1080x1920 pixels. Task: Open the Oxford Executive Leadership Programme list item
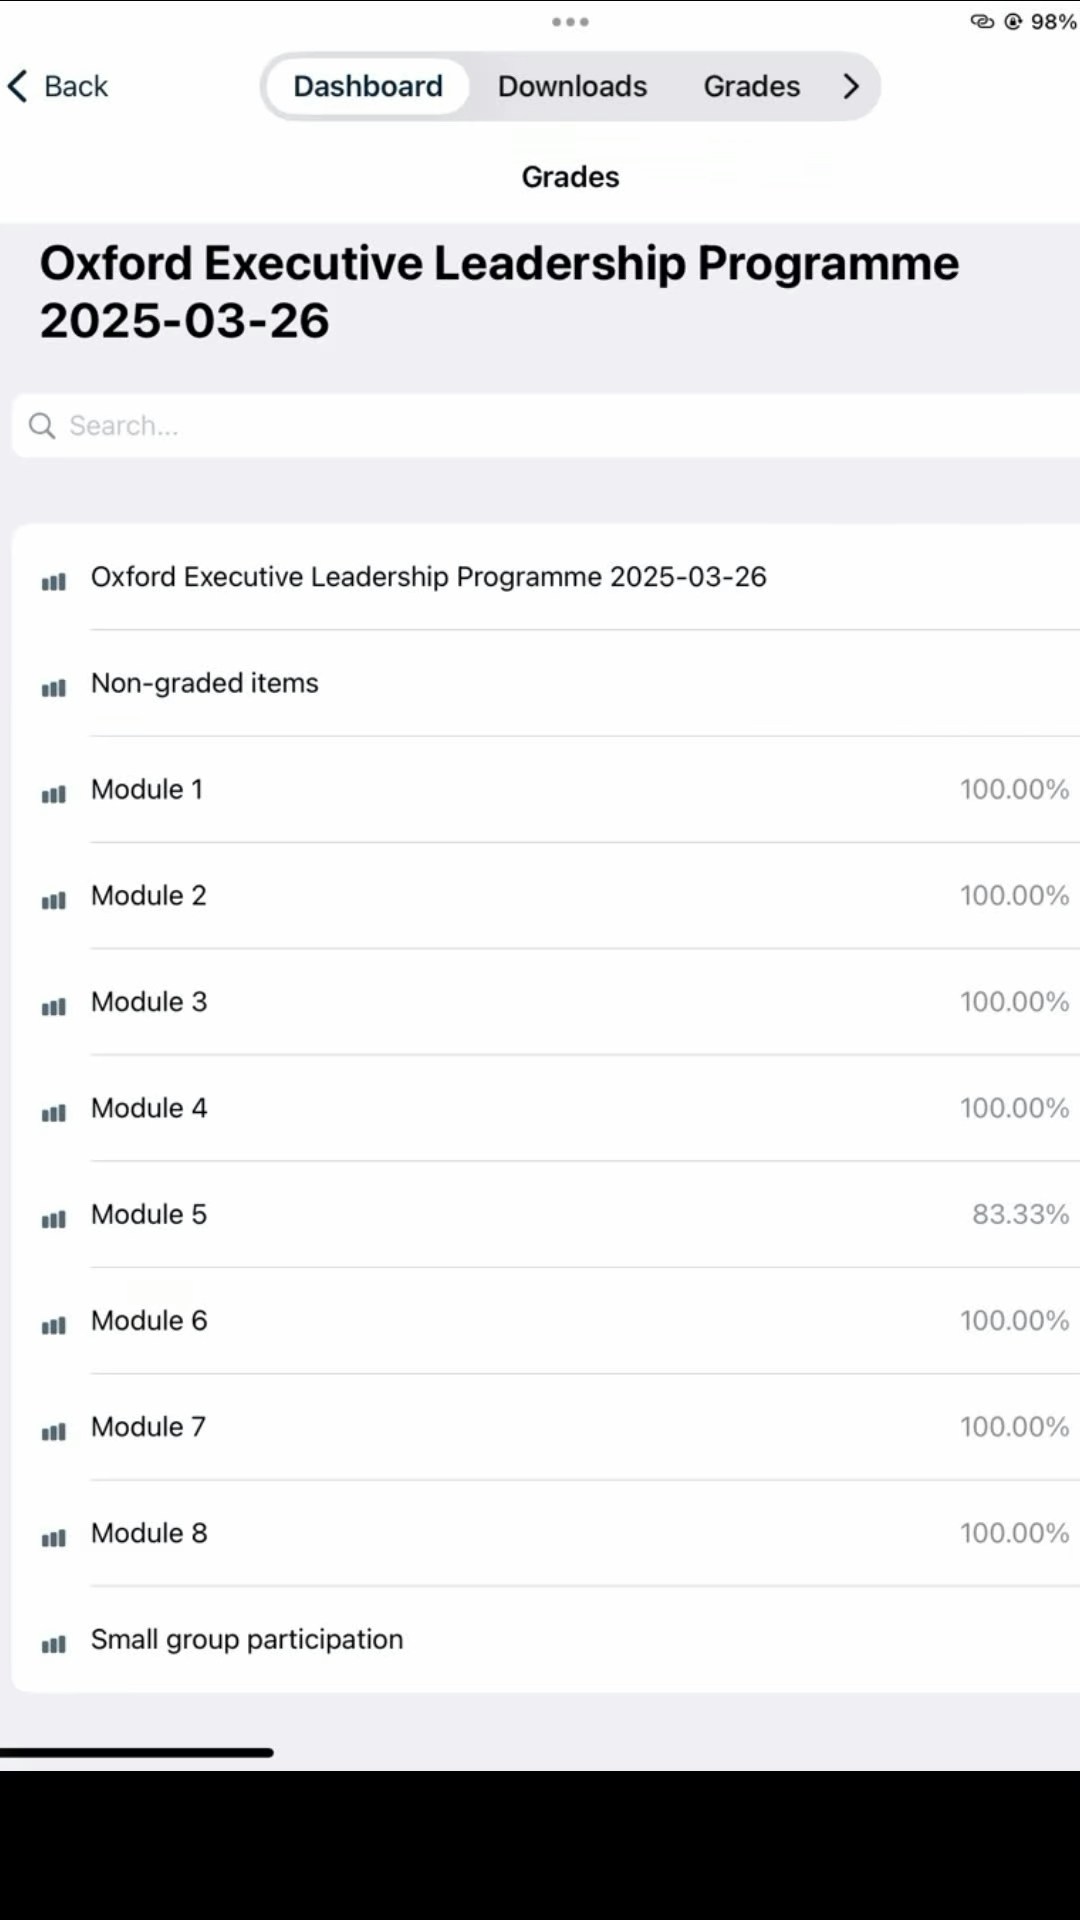pyautogui.click(x=428, y=577)
